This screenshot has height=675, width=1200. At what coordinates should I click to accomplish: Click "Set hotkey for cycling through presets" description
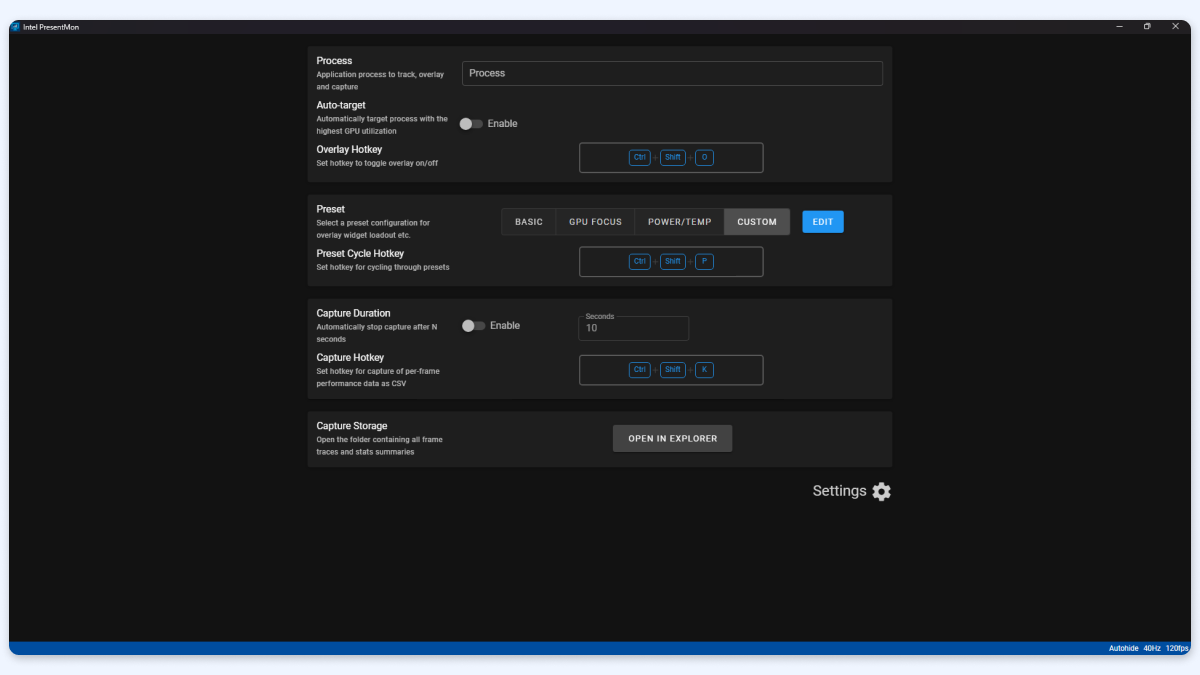[x=383, y=267]
